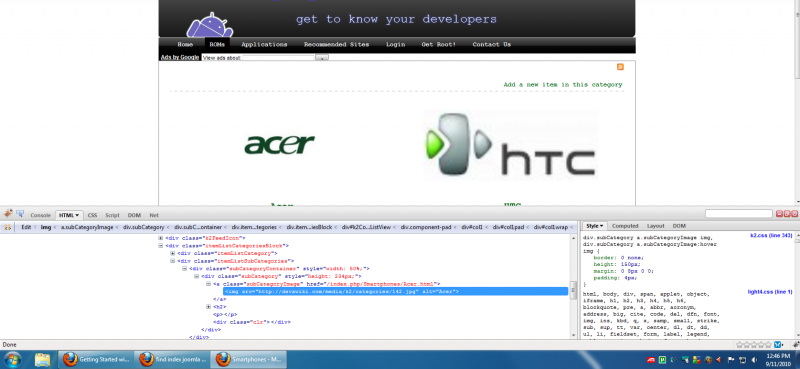Open the HTML tab dropdown arrow
Viewport: 800px width, 369px height.
(x=77, y=215)
